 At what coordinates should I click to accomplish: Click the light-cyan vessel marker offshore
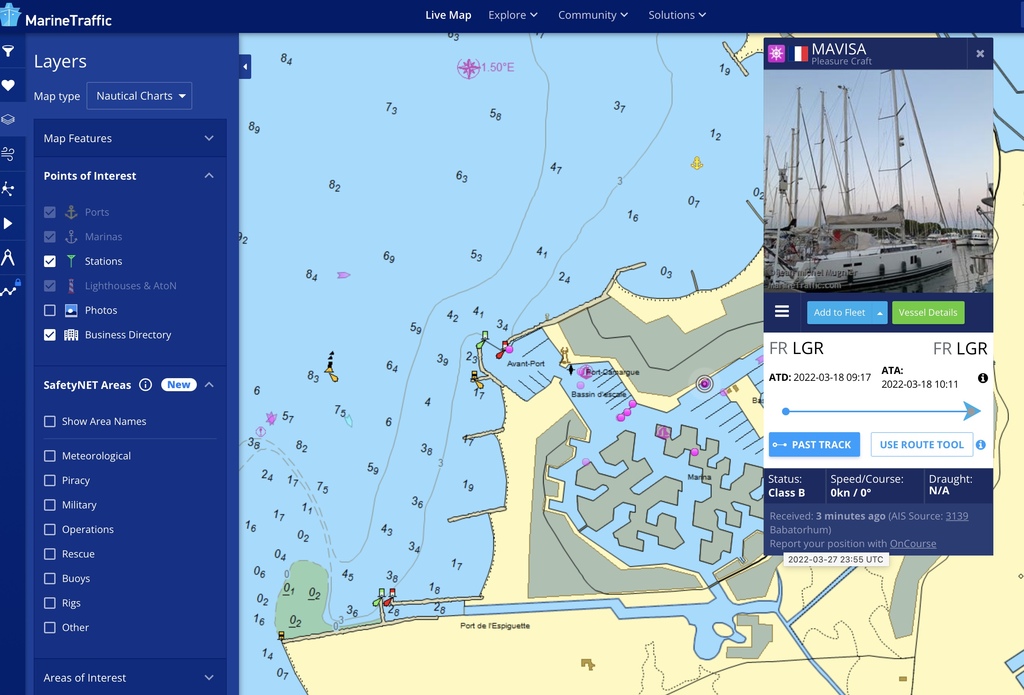pyautogui.click(x=349, y=421)
